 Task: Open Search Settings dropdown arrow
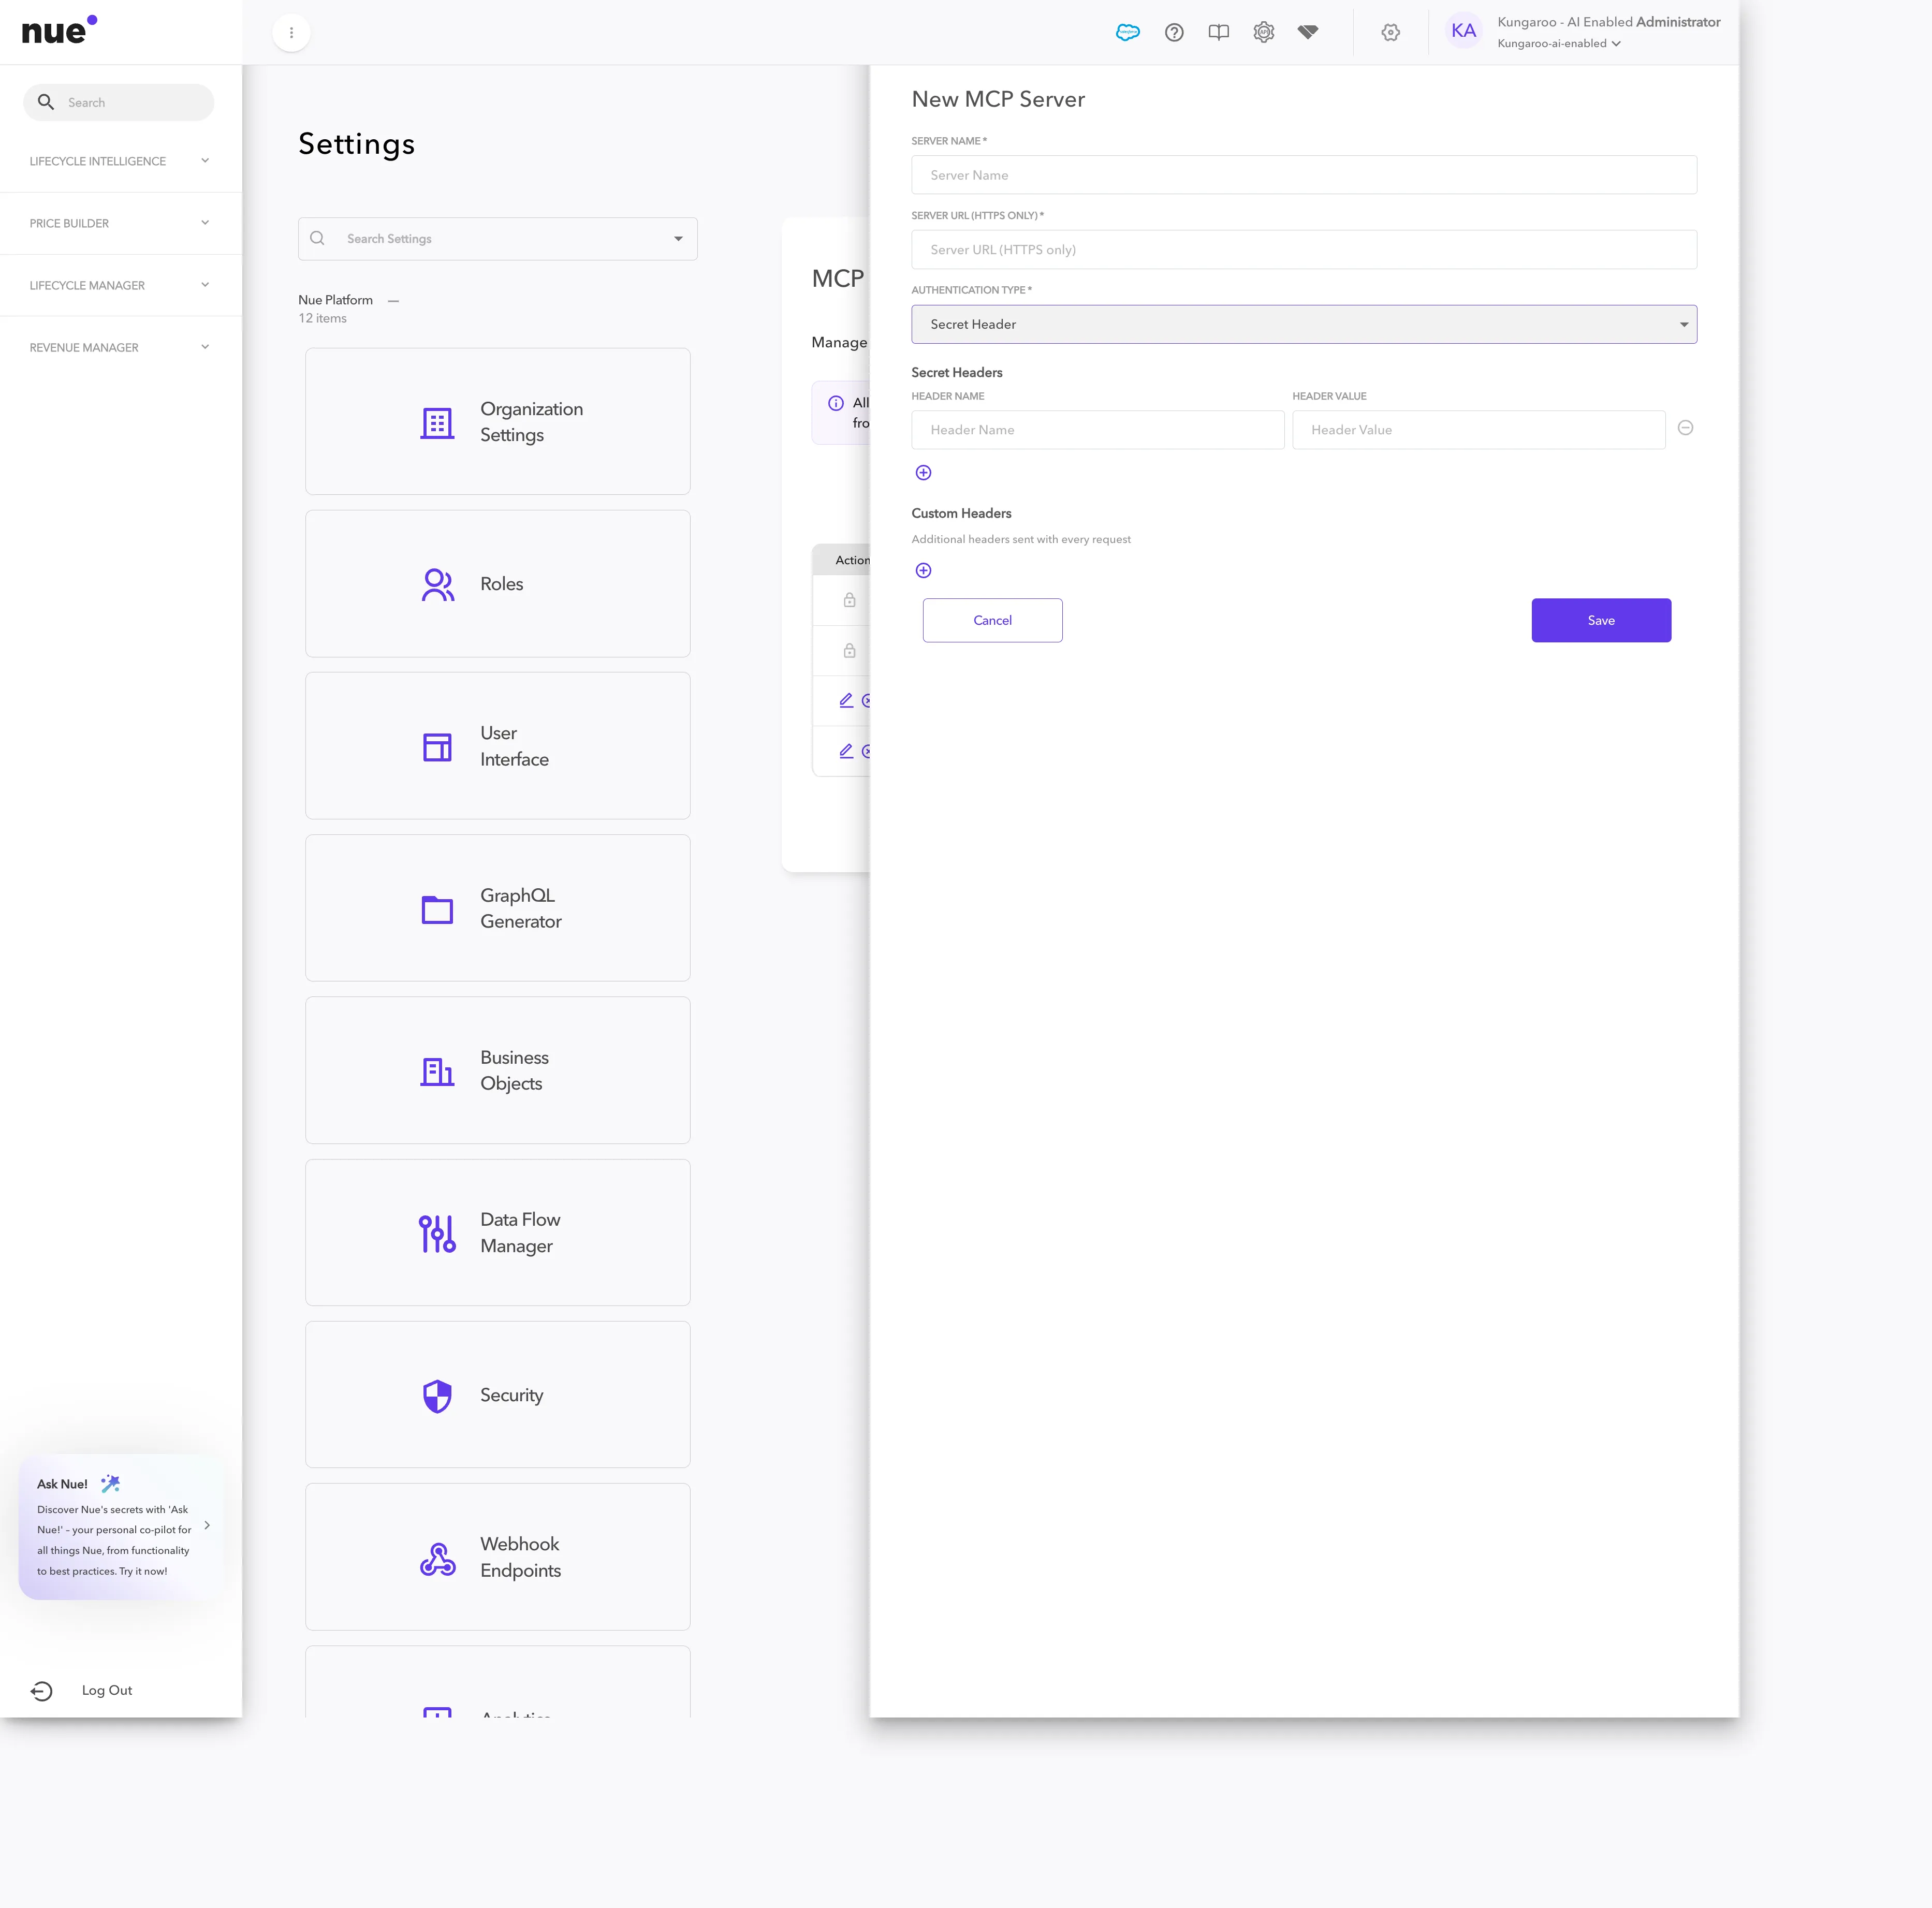point(678,239)
